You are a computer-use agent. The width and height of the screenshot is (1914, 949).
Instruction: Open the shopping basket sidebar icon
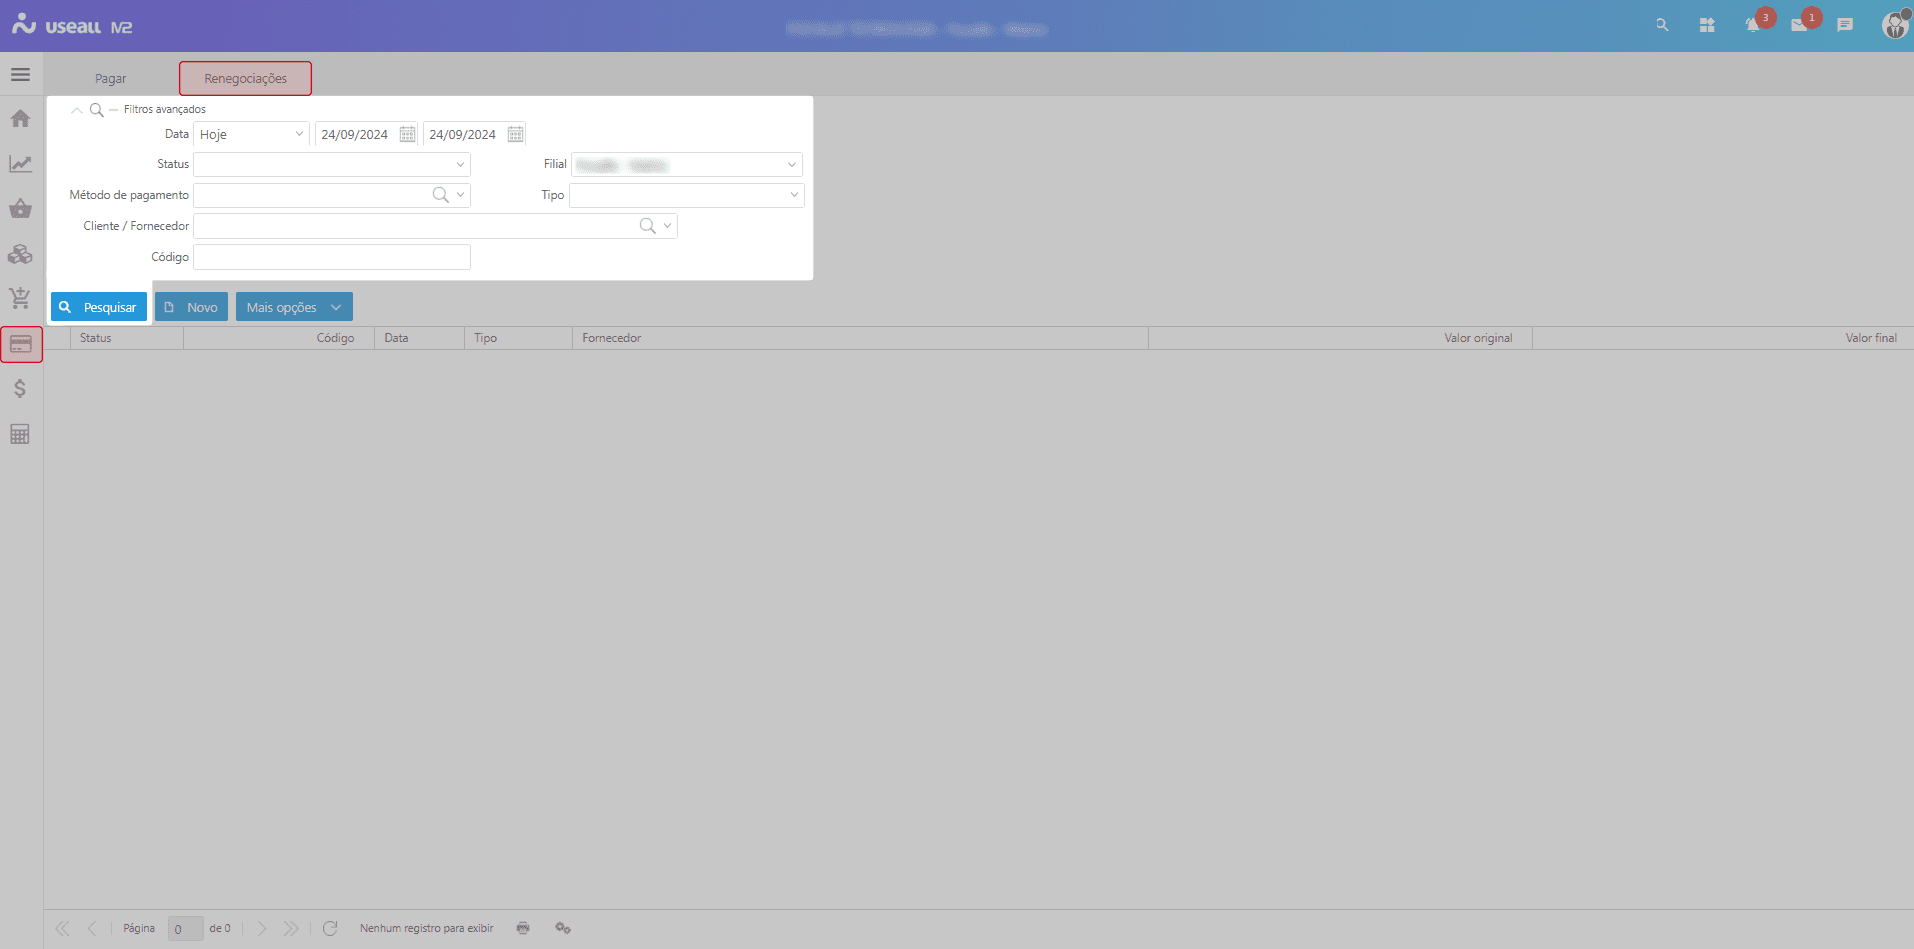(x=20, y=209)
